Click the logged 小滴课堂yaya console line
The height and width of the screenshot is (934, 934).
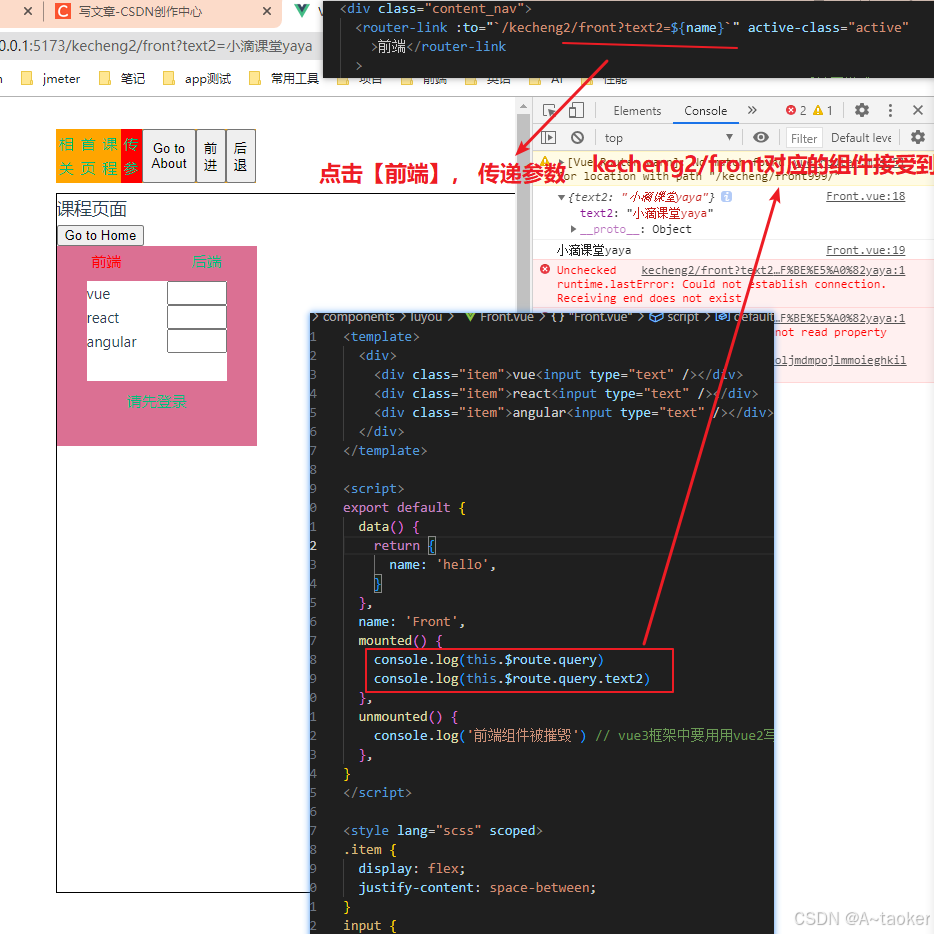593,250
